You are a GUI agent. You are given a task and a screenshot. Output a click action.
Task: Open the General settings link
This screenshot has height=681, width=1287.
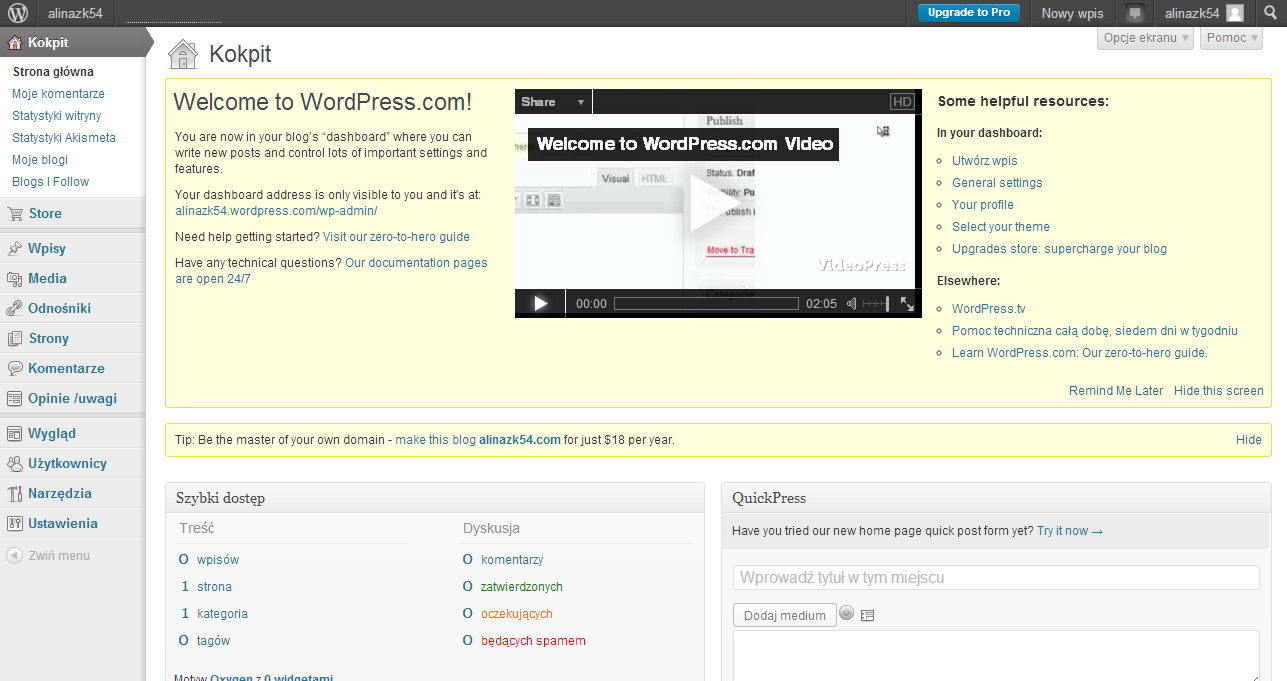point(997,183)
